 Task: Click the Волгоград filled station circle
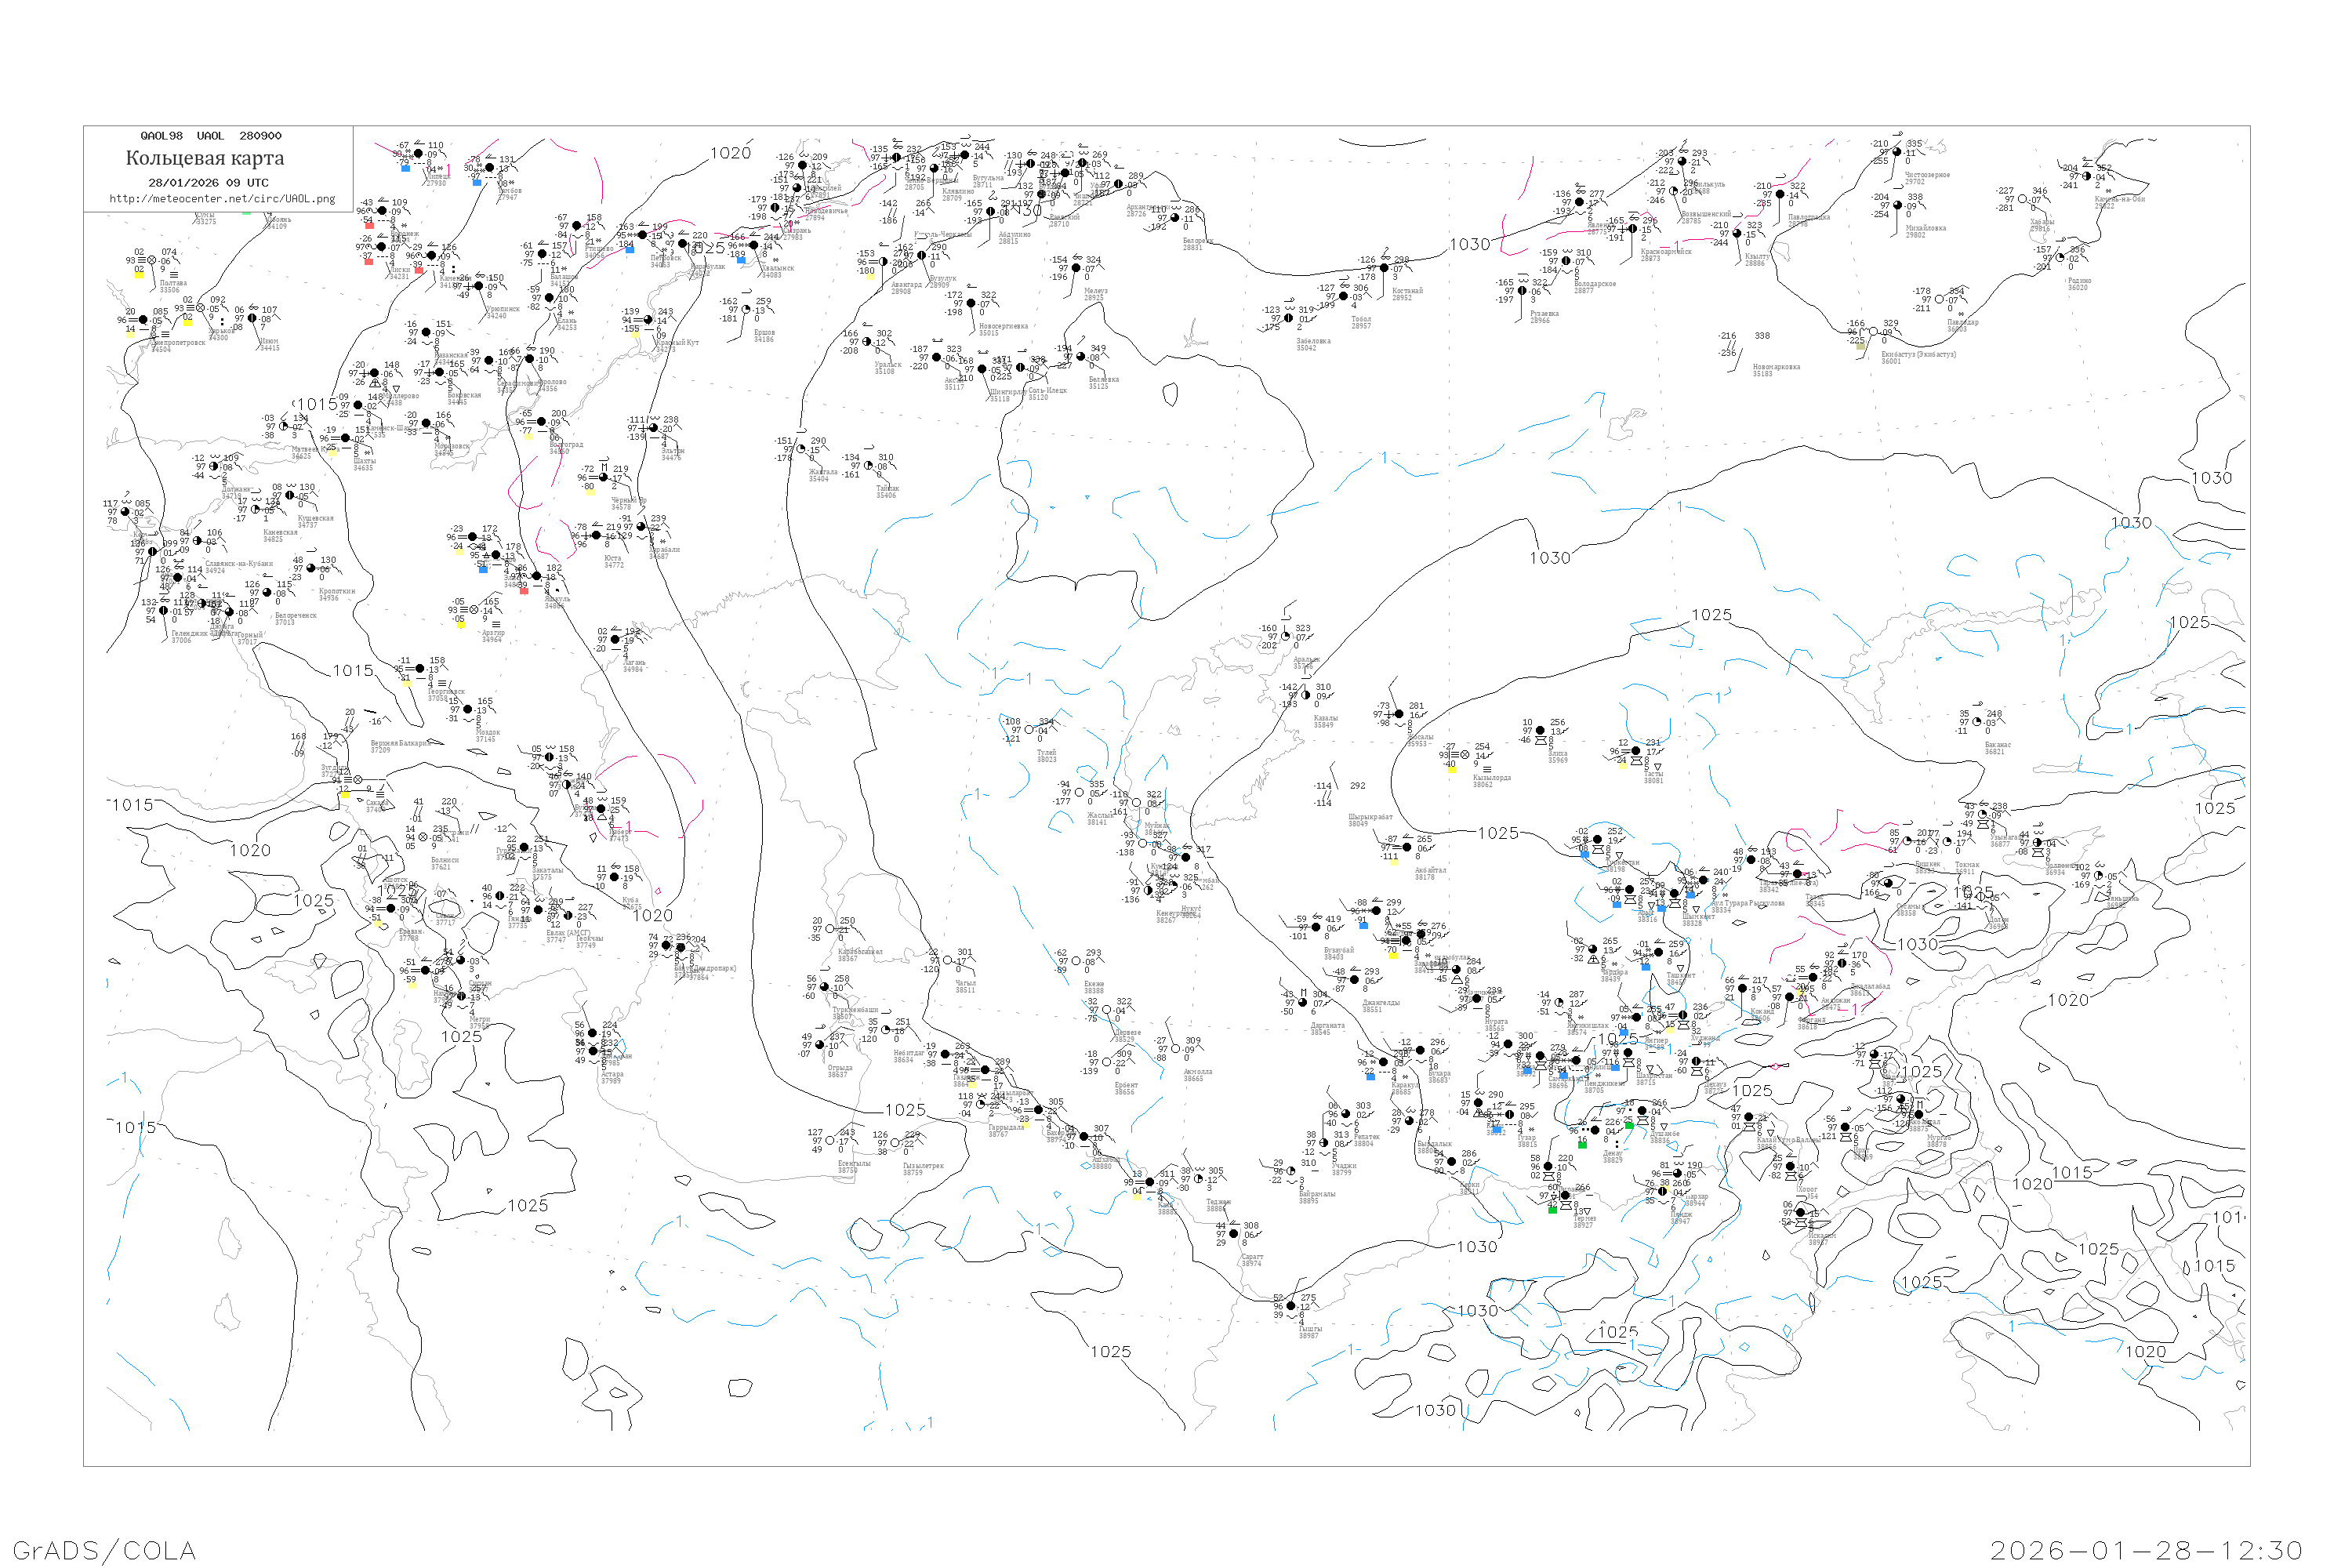point(541,422)
